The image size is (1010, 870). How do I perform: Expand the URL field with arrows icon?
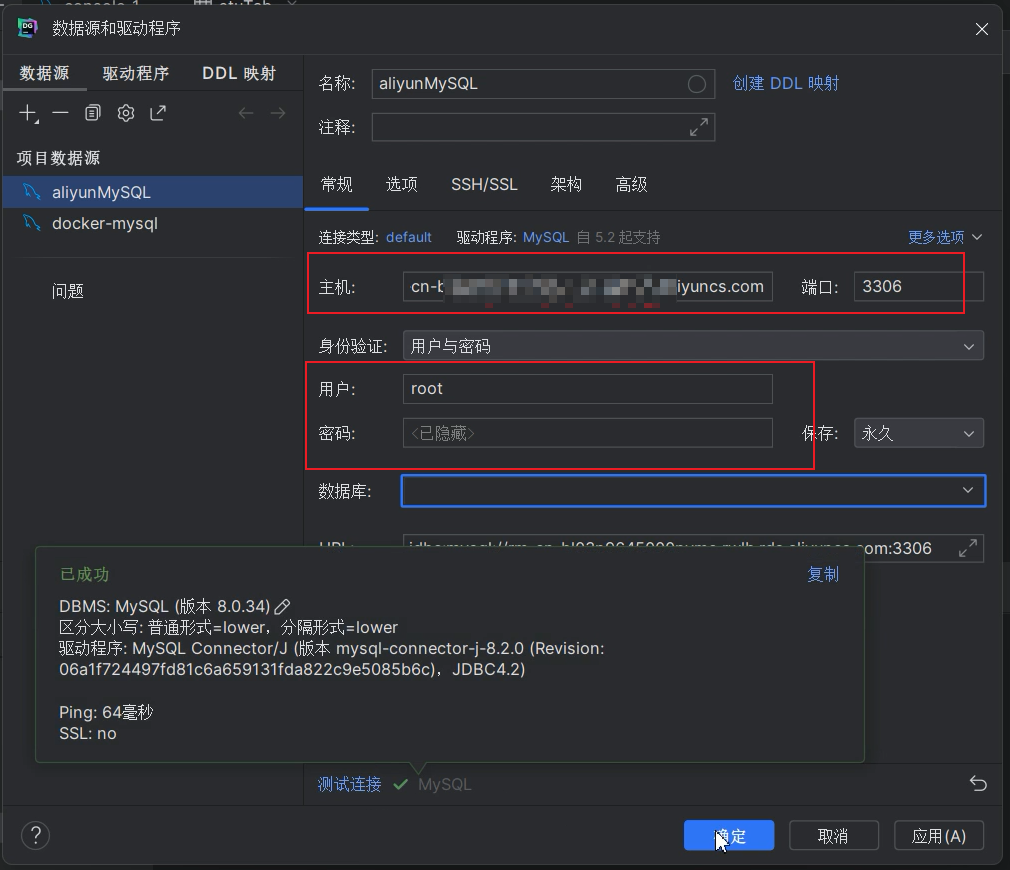tap(967, 548)
